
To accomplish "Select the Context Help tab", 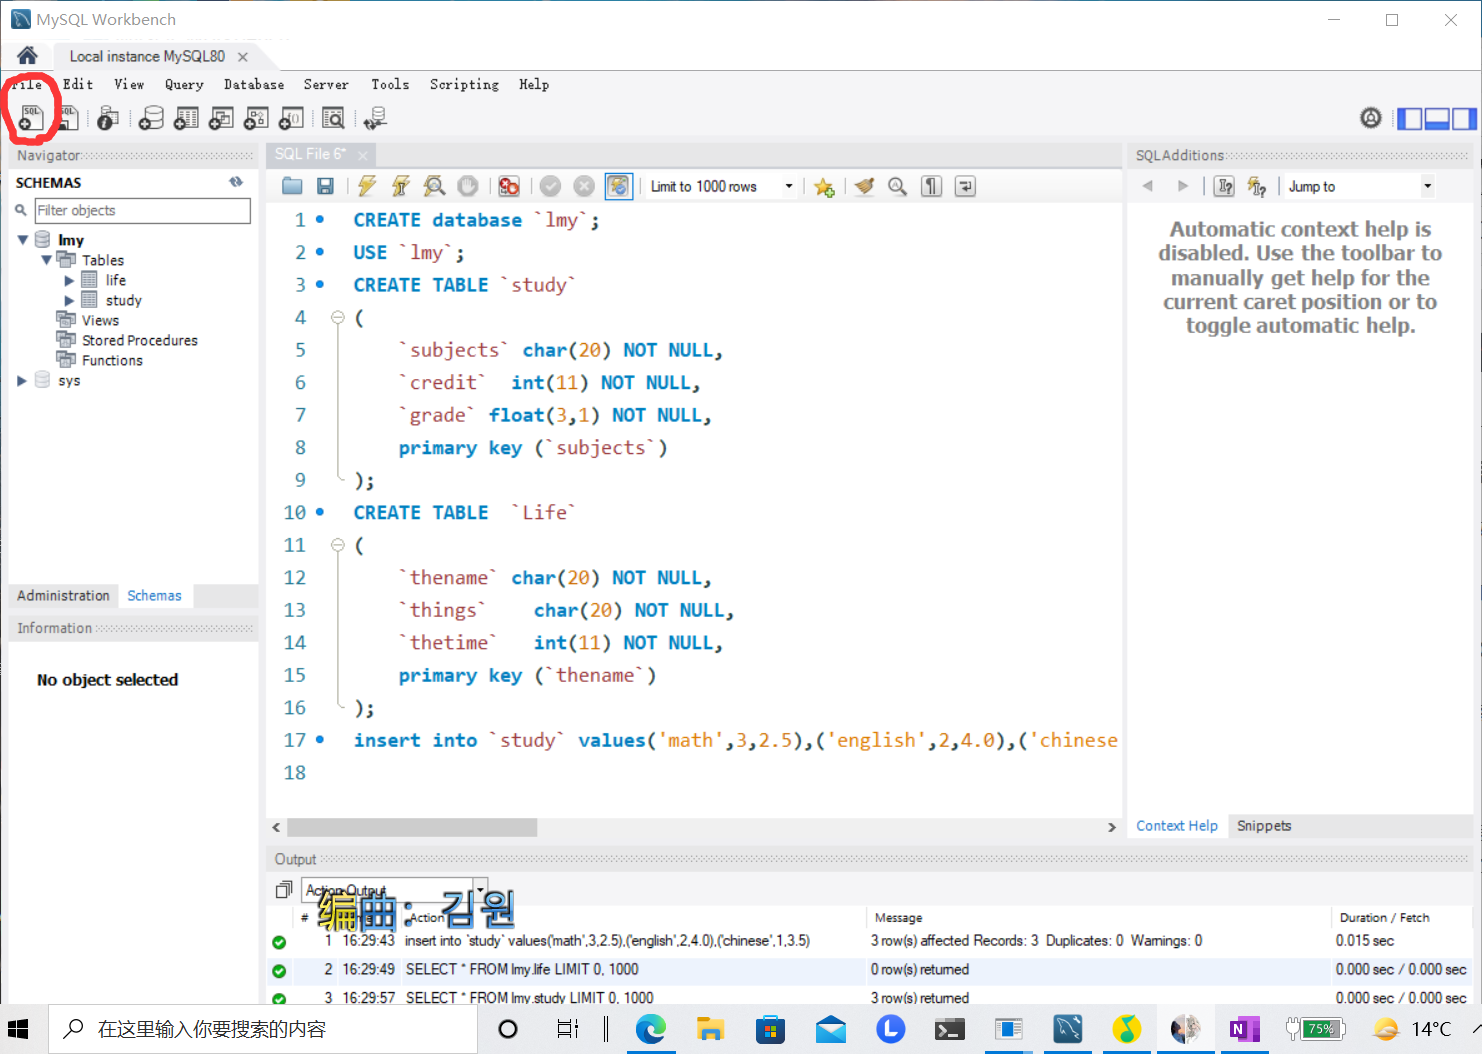I will pos(1177,826).
